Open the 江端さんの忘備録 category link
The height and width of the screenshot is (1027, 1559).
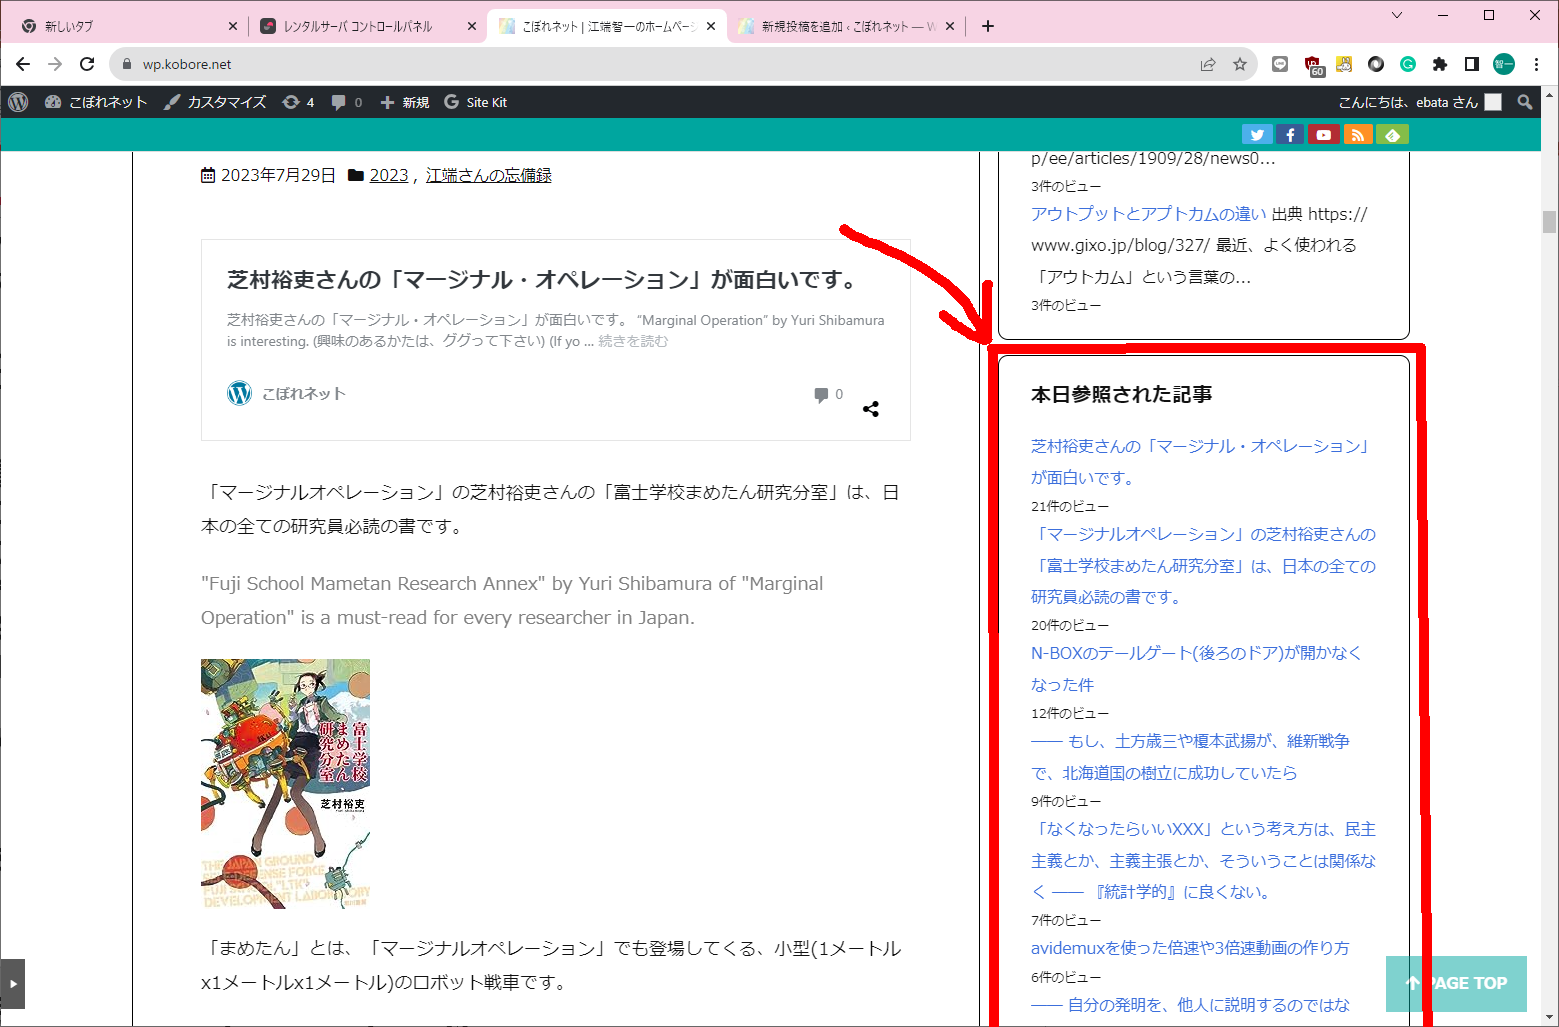click(x=488, y=175)
